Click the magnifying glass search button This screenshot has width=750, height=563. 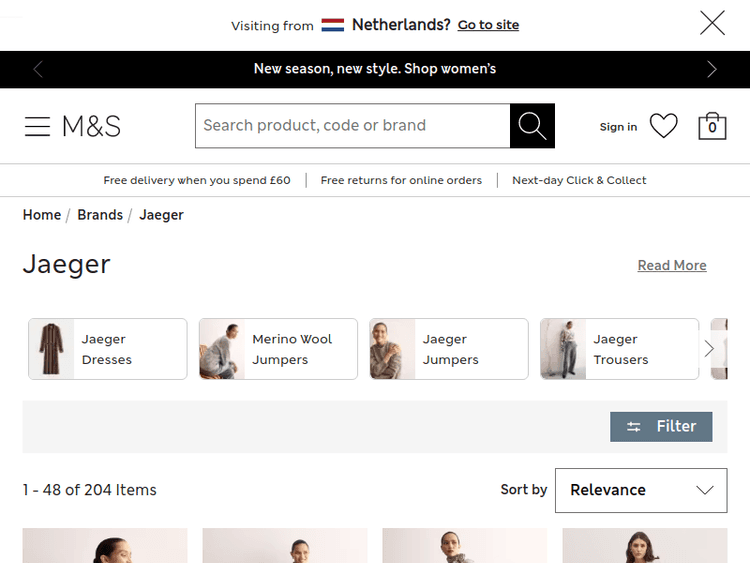(532, 126)
